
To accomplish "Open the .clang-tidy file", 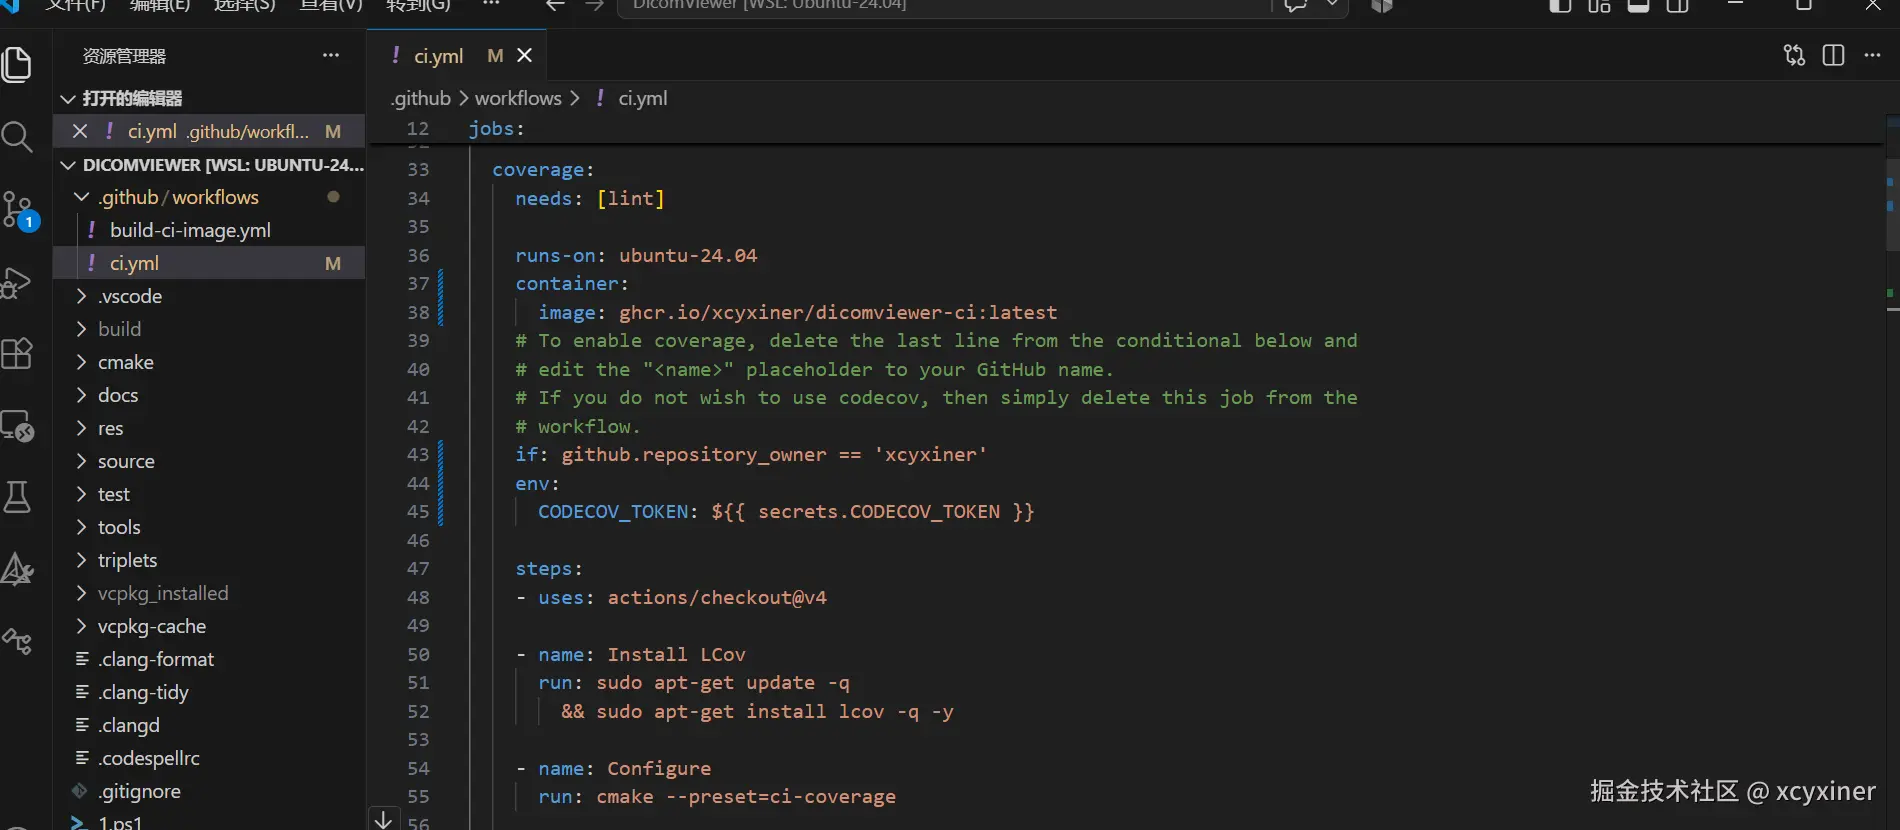I will click(x=208, y=692).
